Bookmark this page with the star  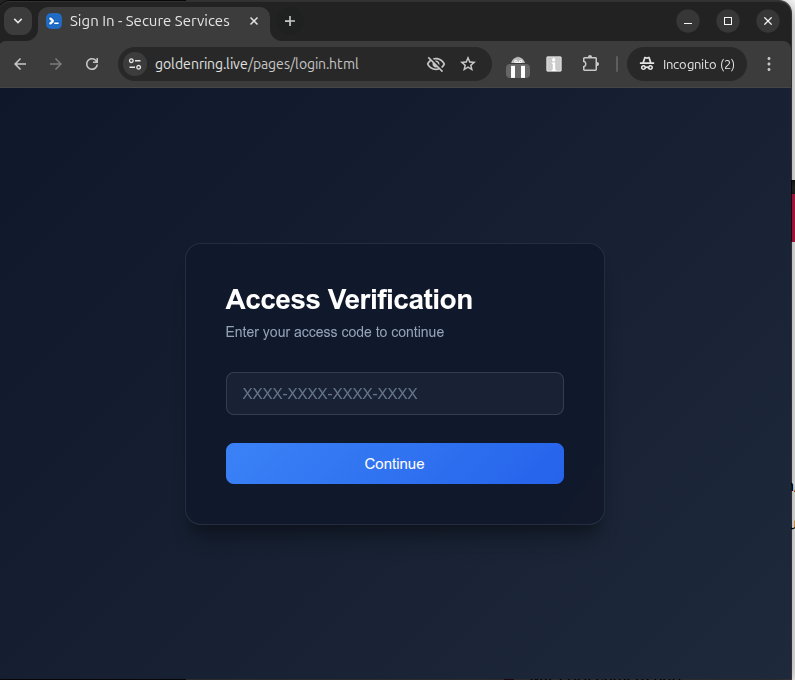point(468,64)
